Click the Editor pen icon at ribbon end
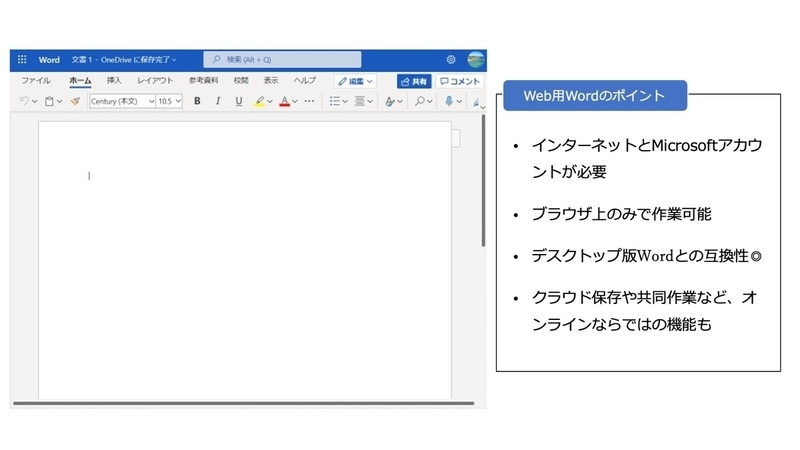800x450 pixels. click(476, 102)
